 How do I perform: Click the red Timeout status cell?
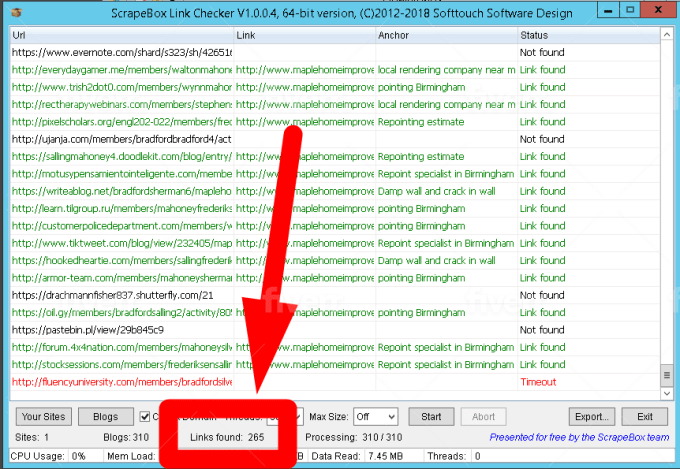538,382
